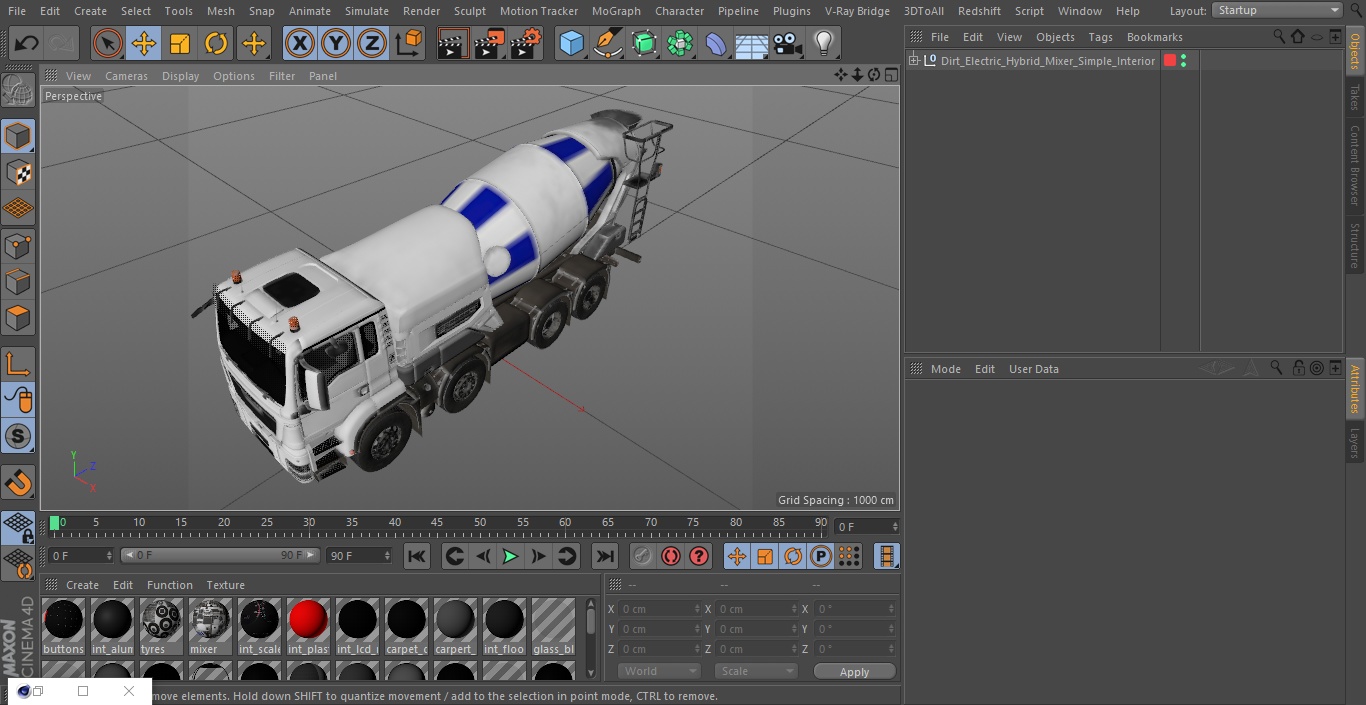Open the World coordinate dropdown
Viewport: 1366px width, 705px height.
[x=658, y=671]
